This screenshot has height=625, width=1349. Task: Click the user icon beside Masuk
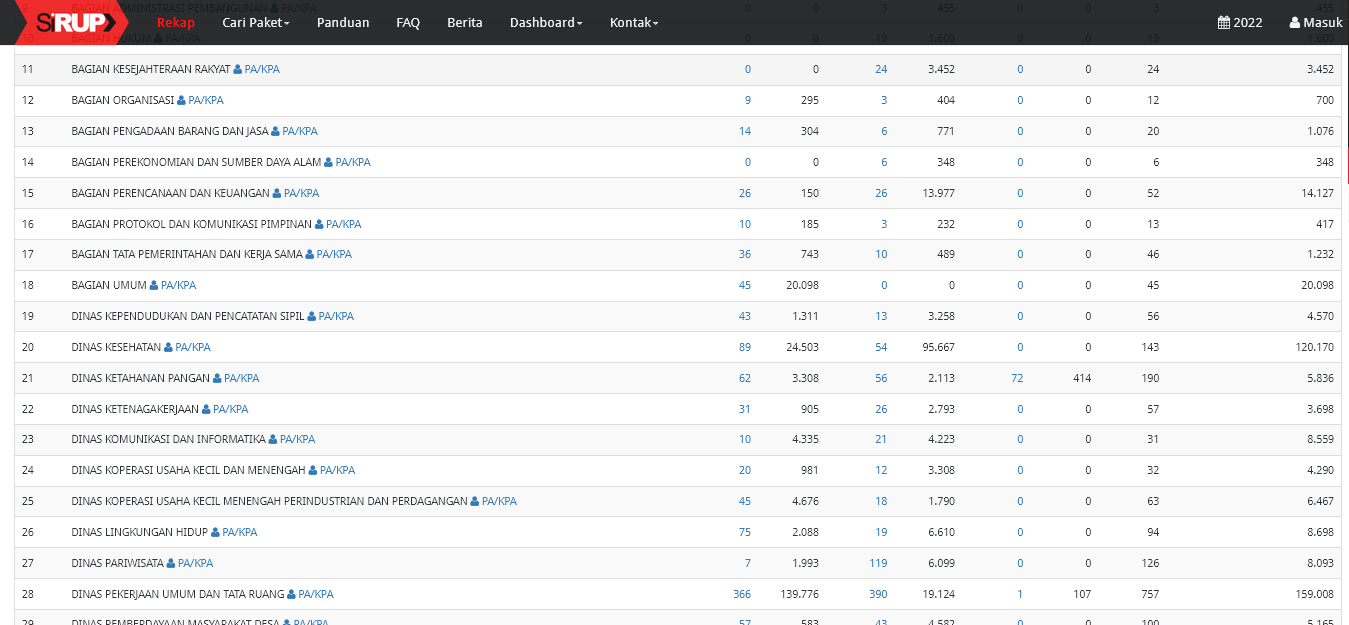pos(1295,23)
